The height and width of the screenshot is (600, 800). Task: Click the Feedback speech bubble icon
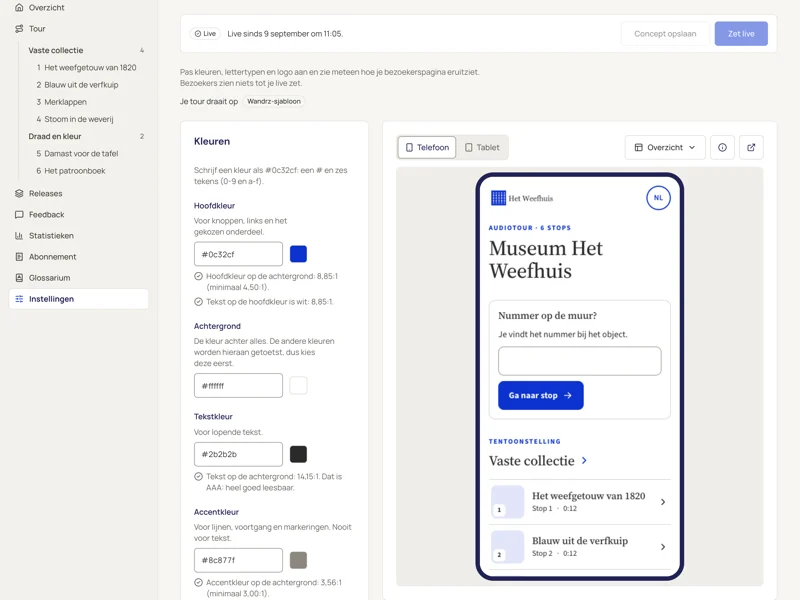pyautogui.click(x=19, y=214)
